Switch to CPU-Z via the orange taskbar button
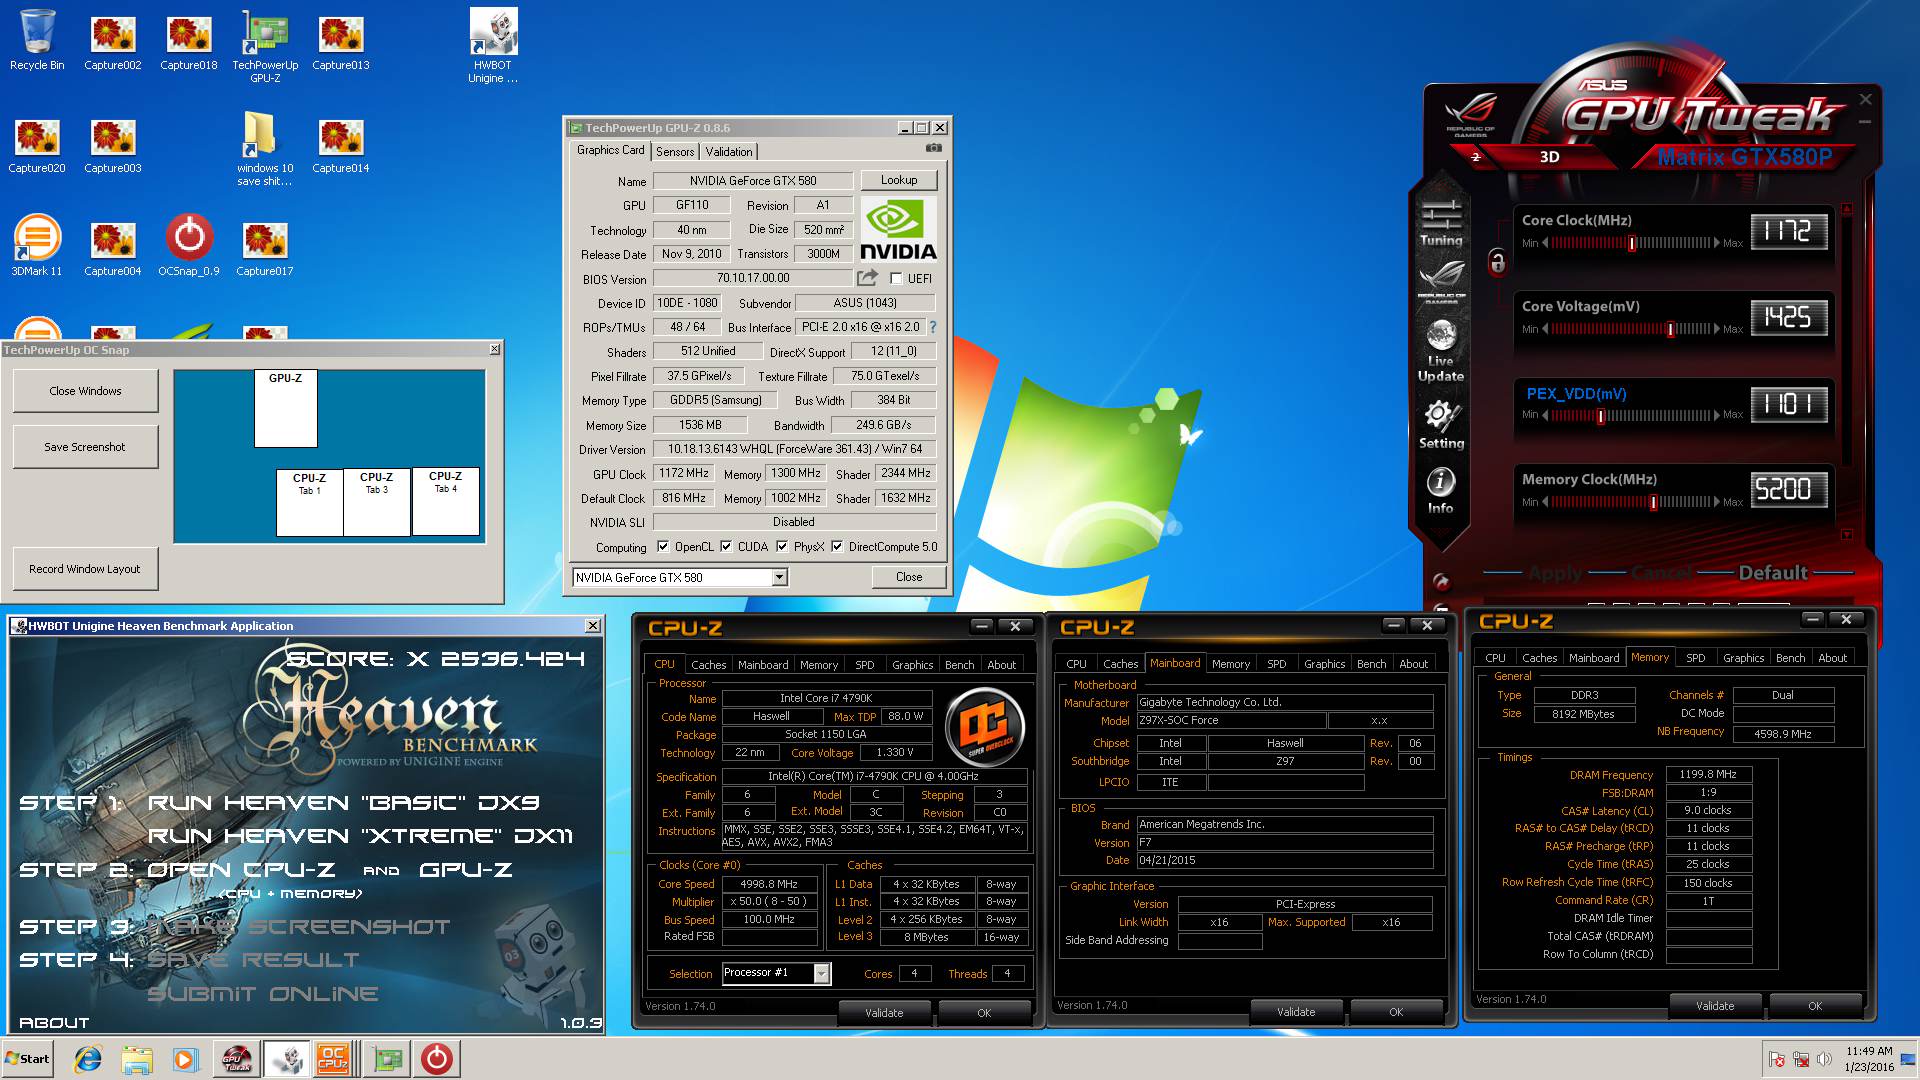The image size is (1920, 1080). [x=333, y=1059]
